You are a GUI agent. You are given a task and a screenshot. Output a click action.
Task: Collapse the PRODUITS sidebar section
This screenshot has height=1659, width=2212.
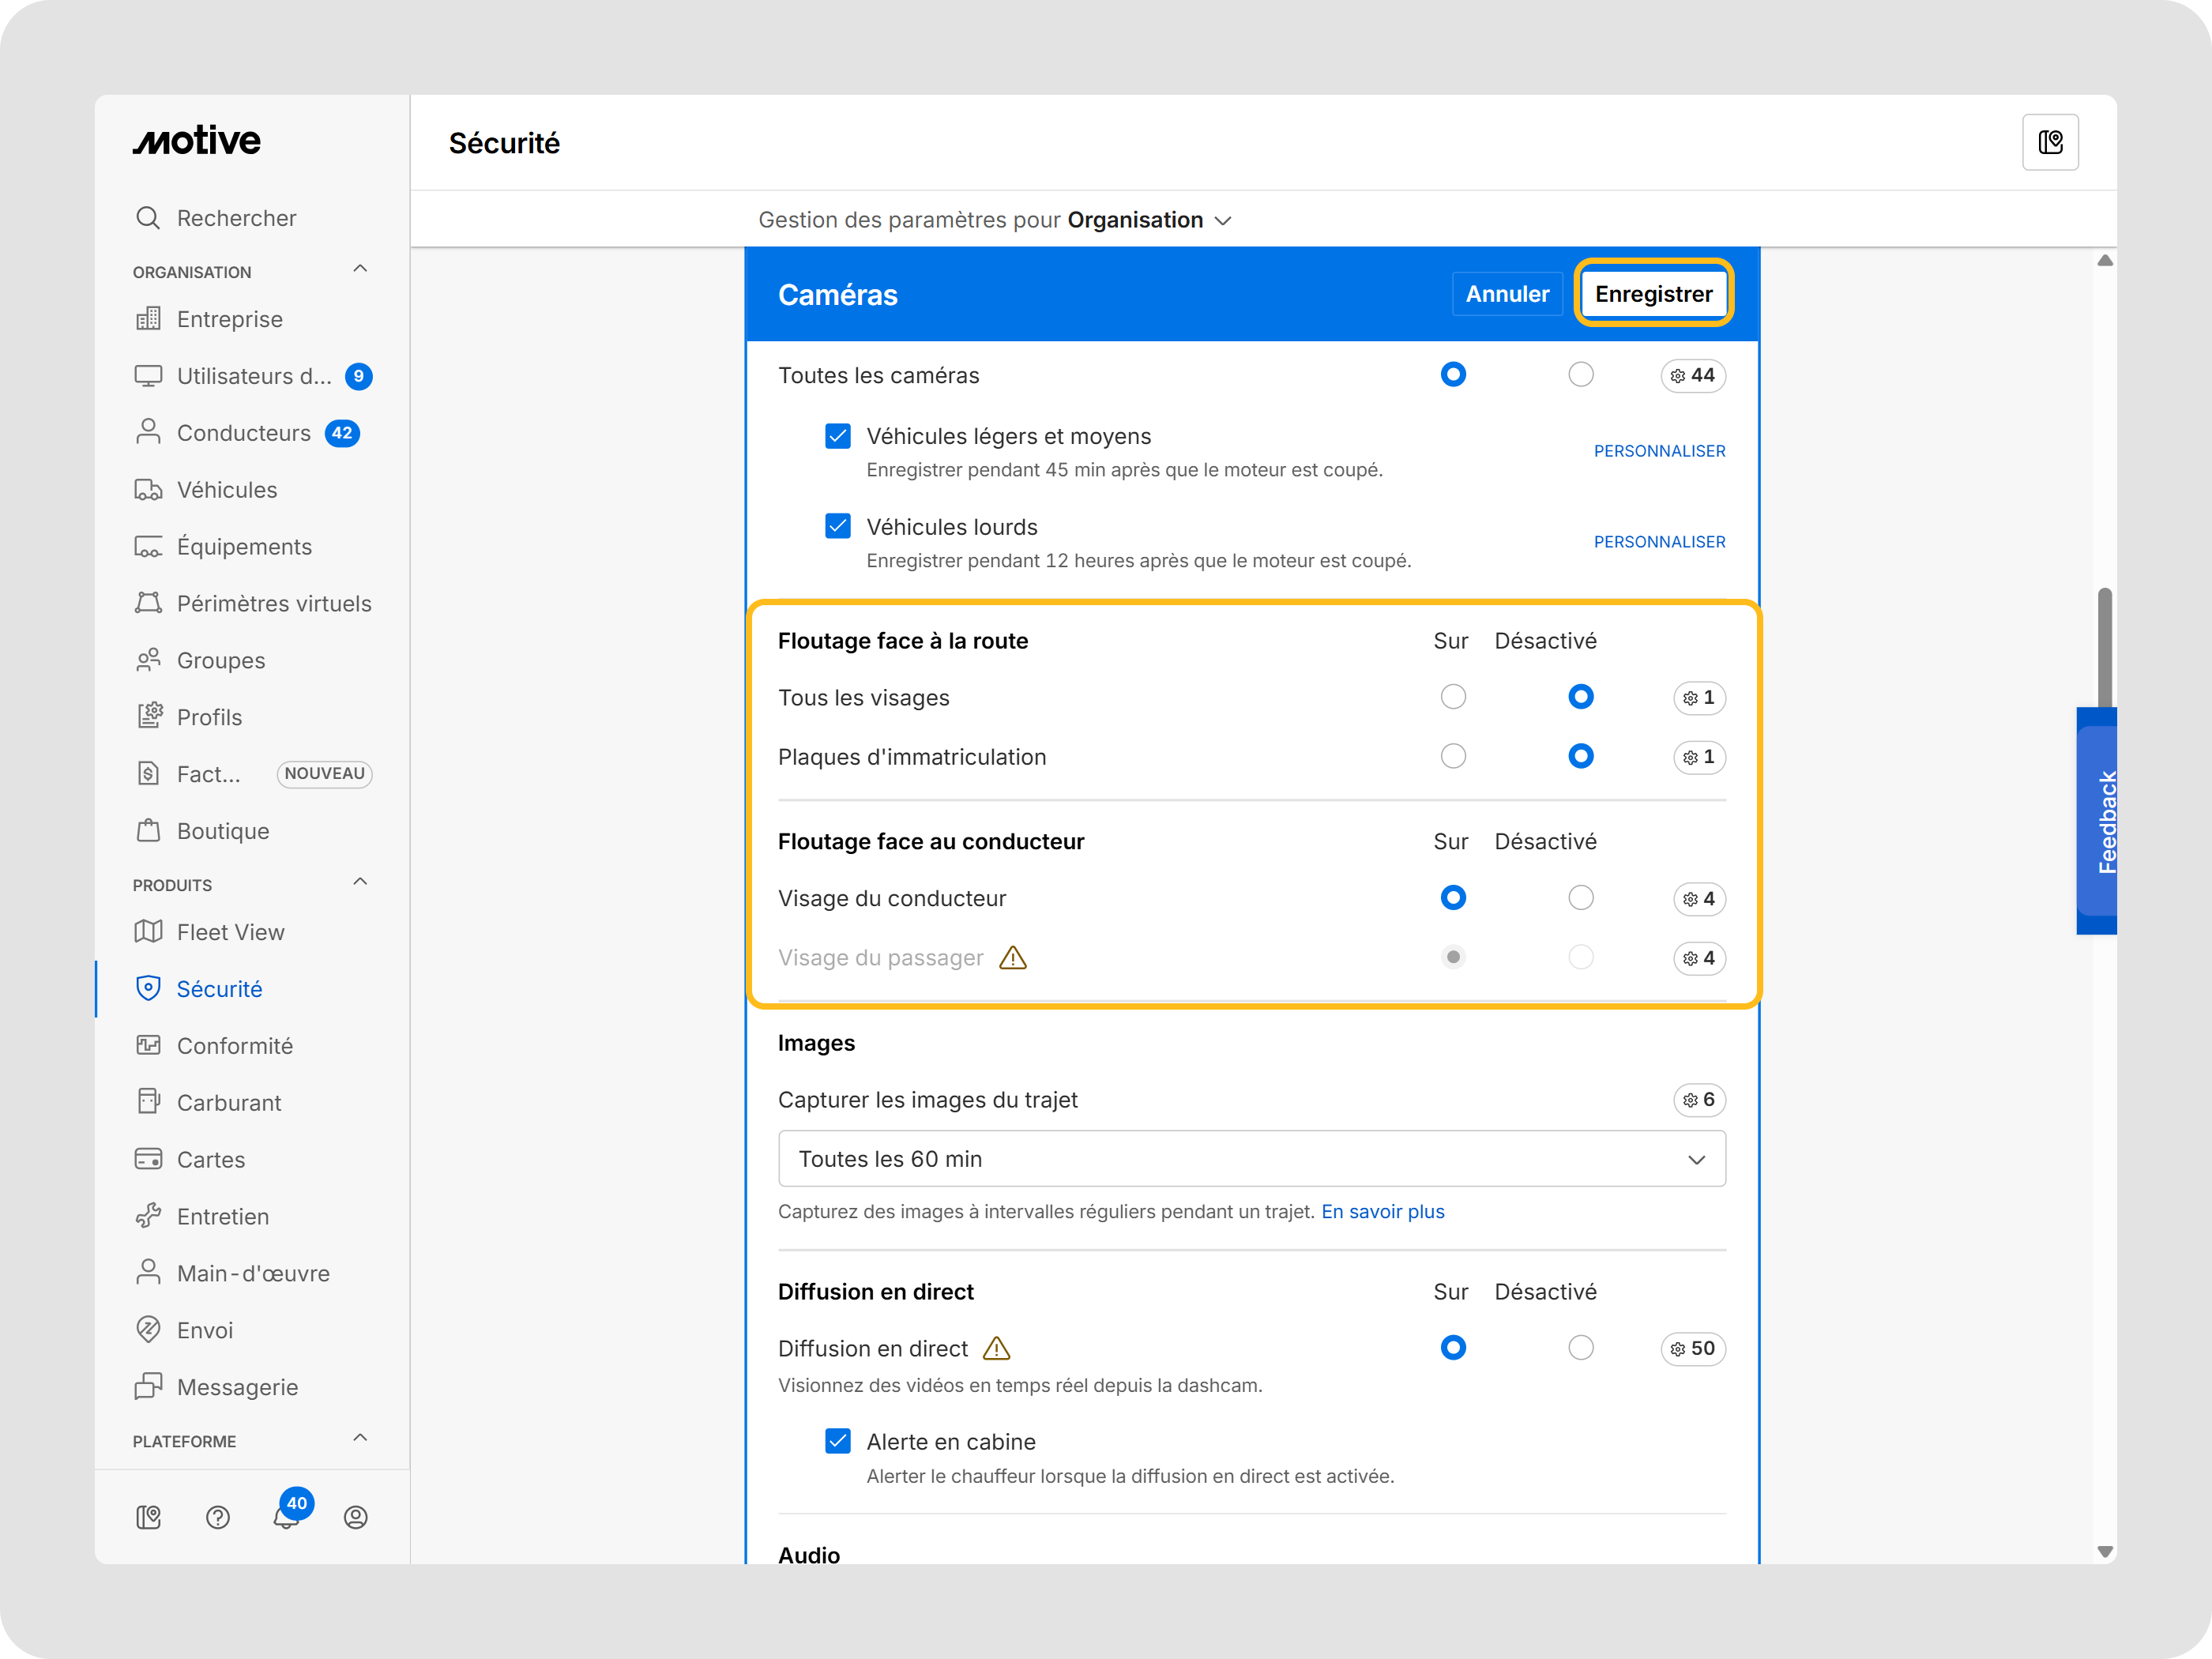tap(360, 883)
